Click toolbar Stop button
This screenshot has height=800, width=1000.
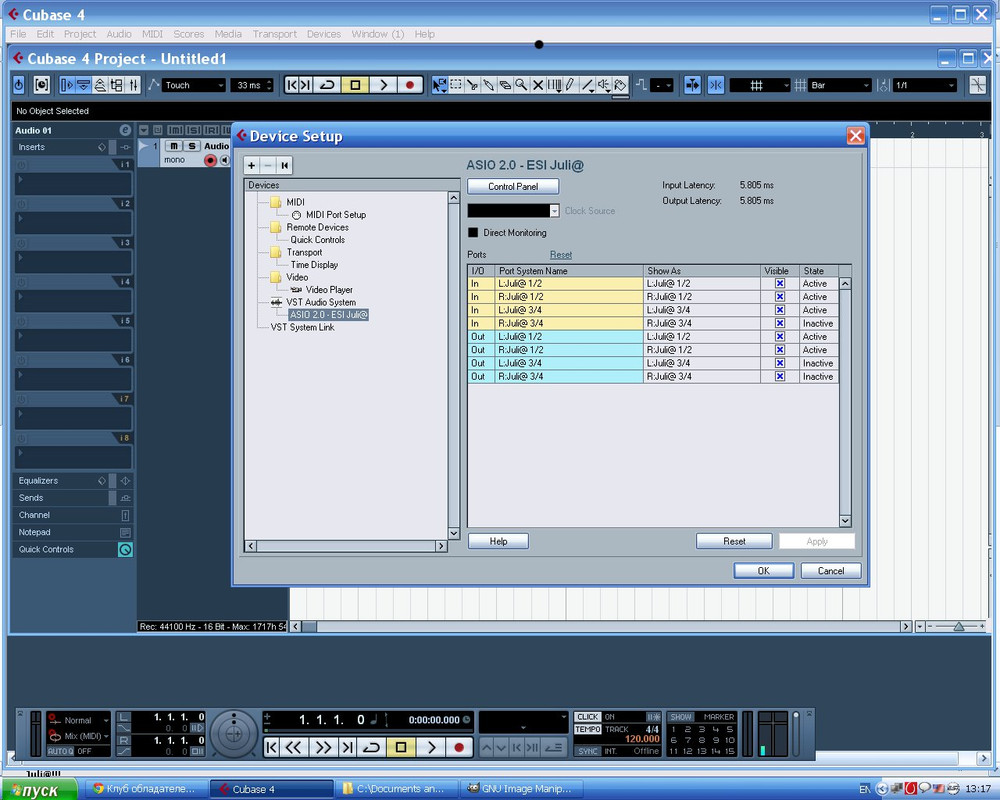point(355,85)
